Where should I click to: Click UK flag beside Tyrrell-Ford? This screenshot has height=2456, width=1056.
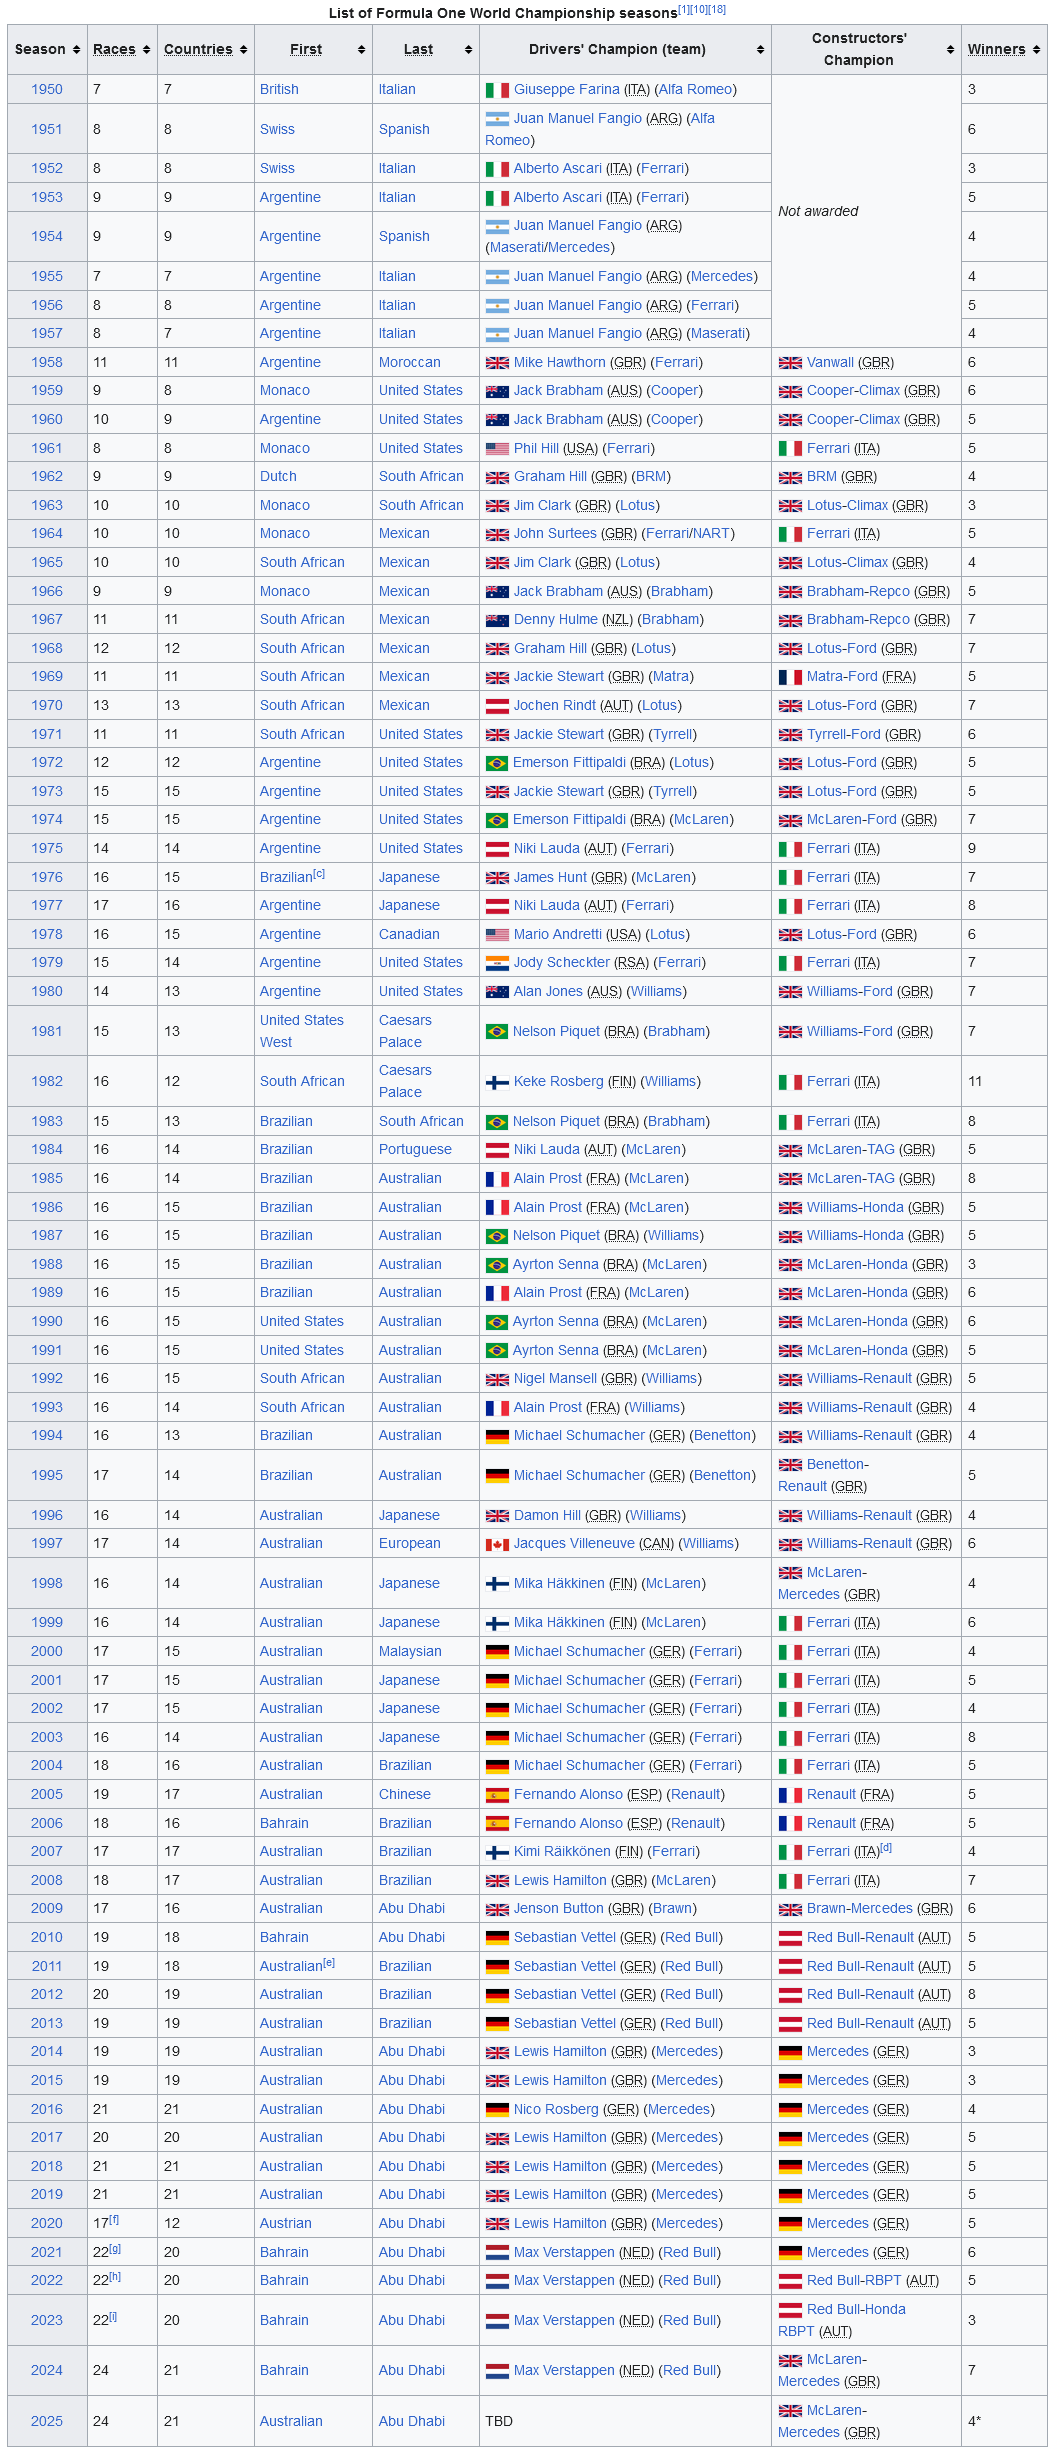pos(790,735)
